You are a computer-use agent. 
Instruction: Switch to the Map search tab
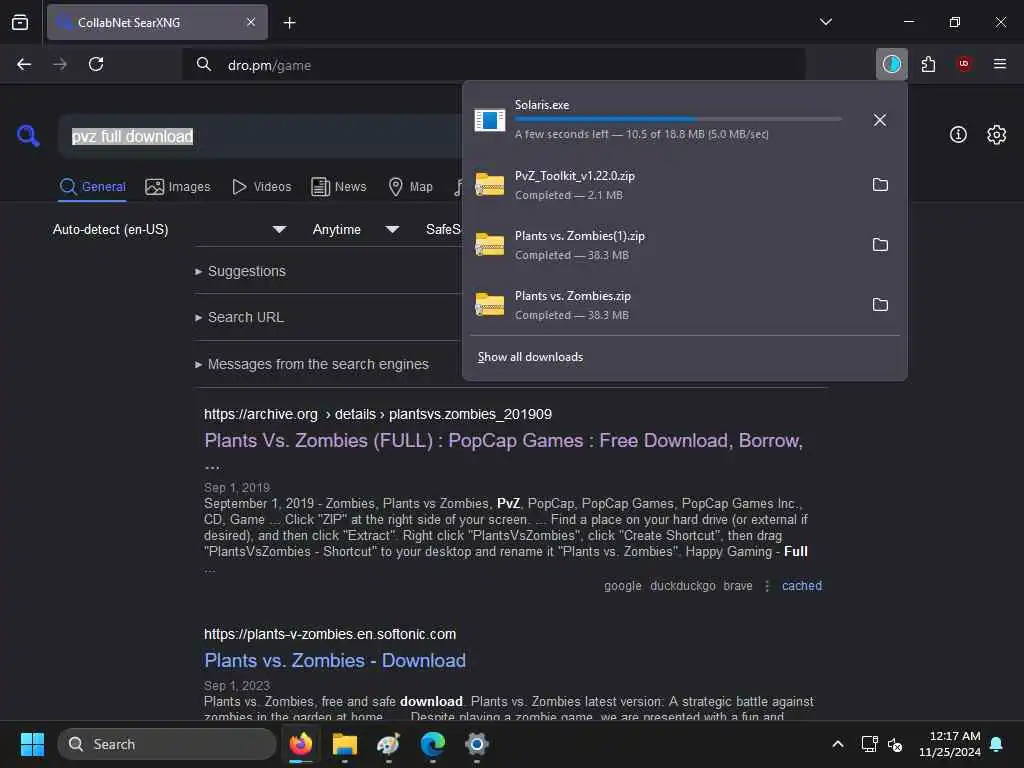pos(410,187)
